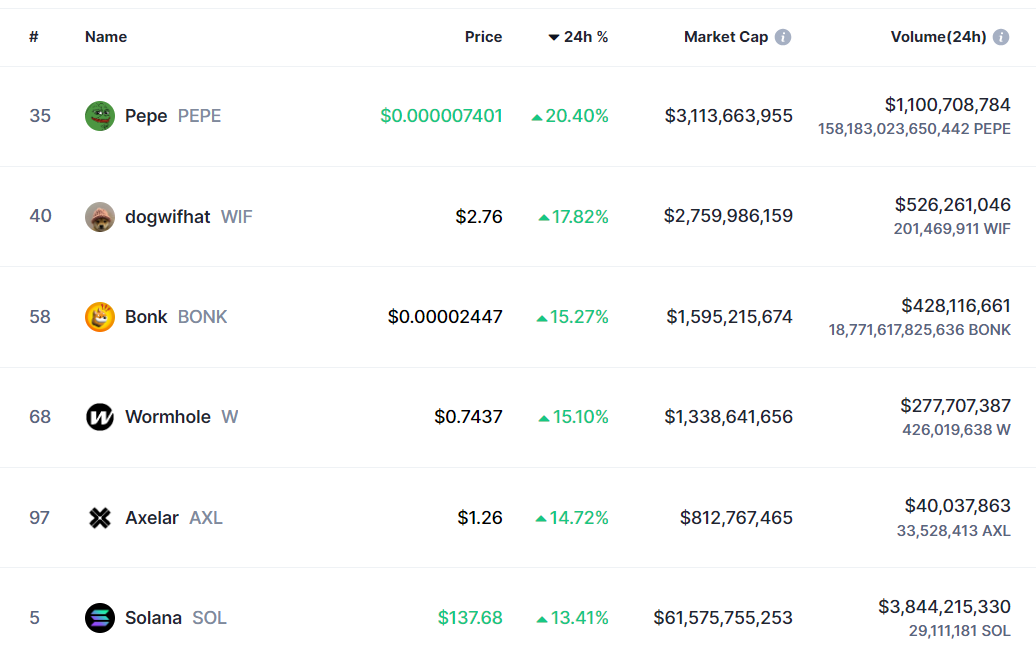The image size is (1036, 657).
Task: Sort the table by Price header
Action: [483, 37]
